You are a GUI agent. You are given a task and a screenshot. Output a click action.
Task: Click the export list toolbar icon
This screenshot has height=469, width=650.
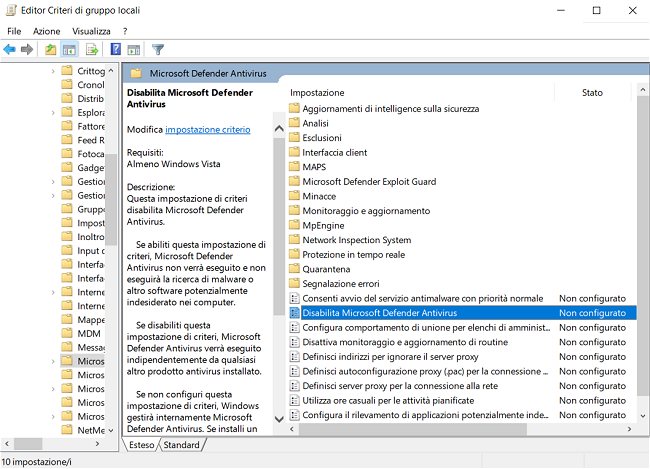click(92, 50)
